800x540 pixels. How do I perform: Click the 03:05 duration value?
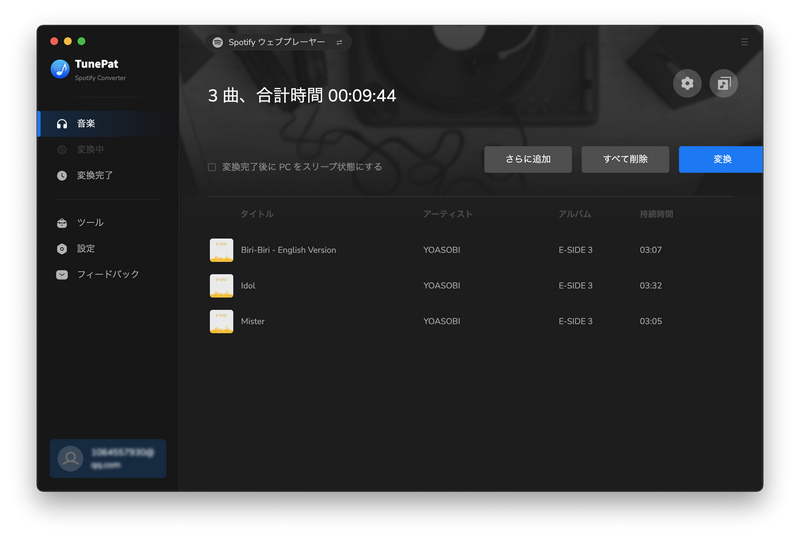(x=651, y=322)
